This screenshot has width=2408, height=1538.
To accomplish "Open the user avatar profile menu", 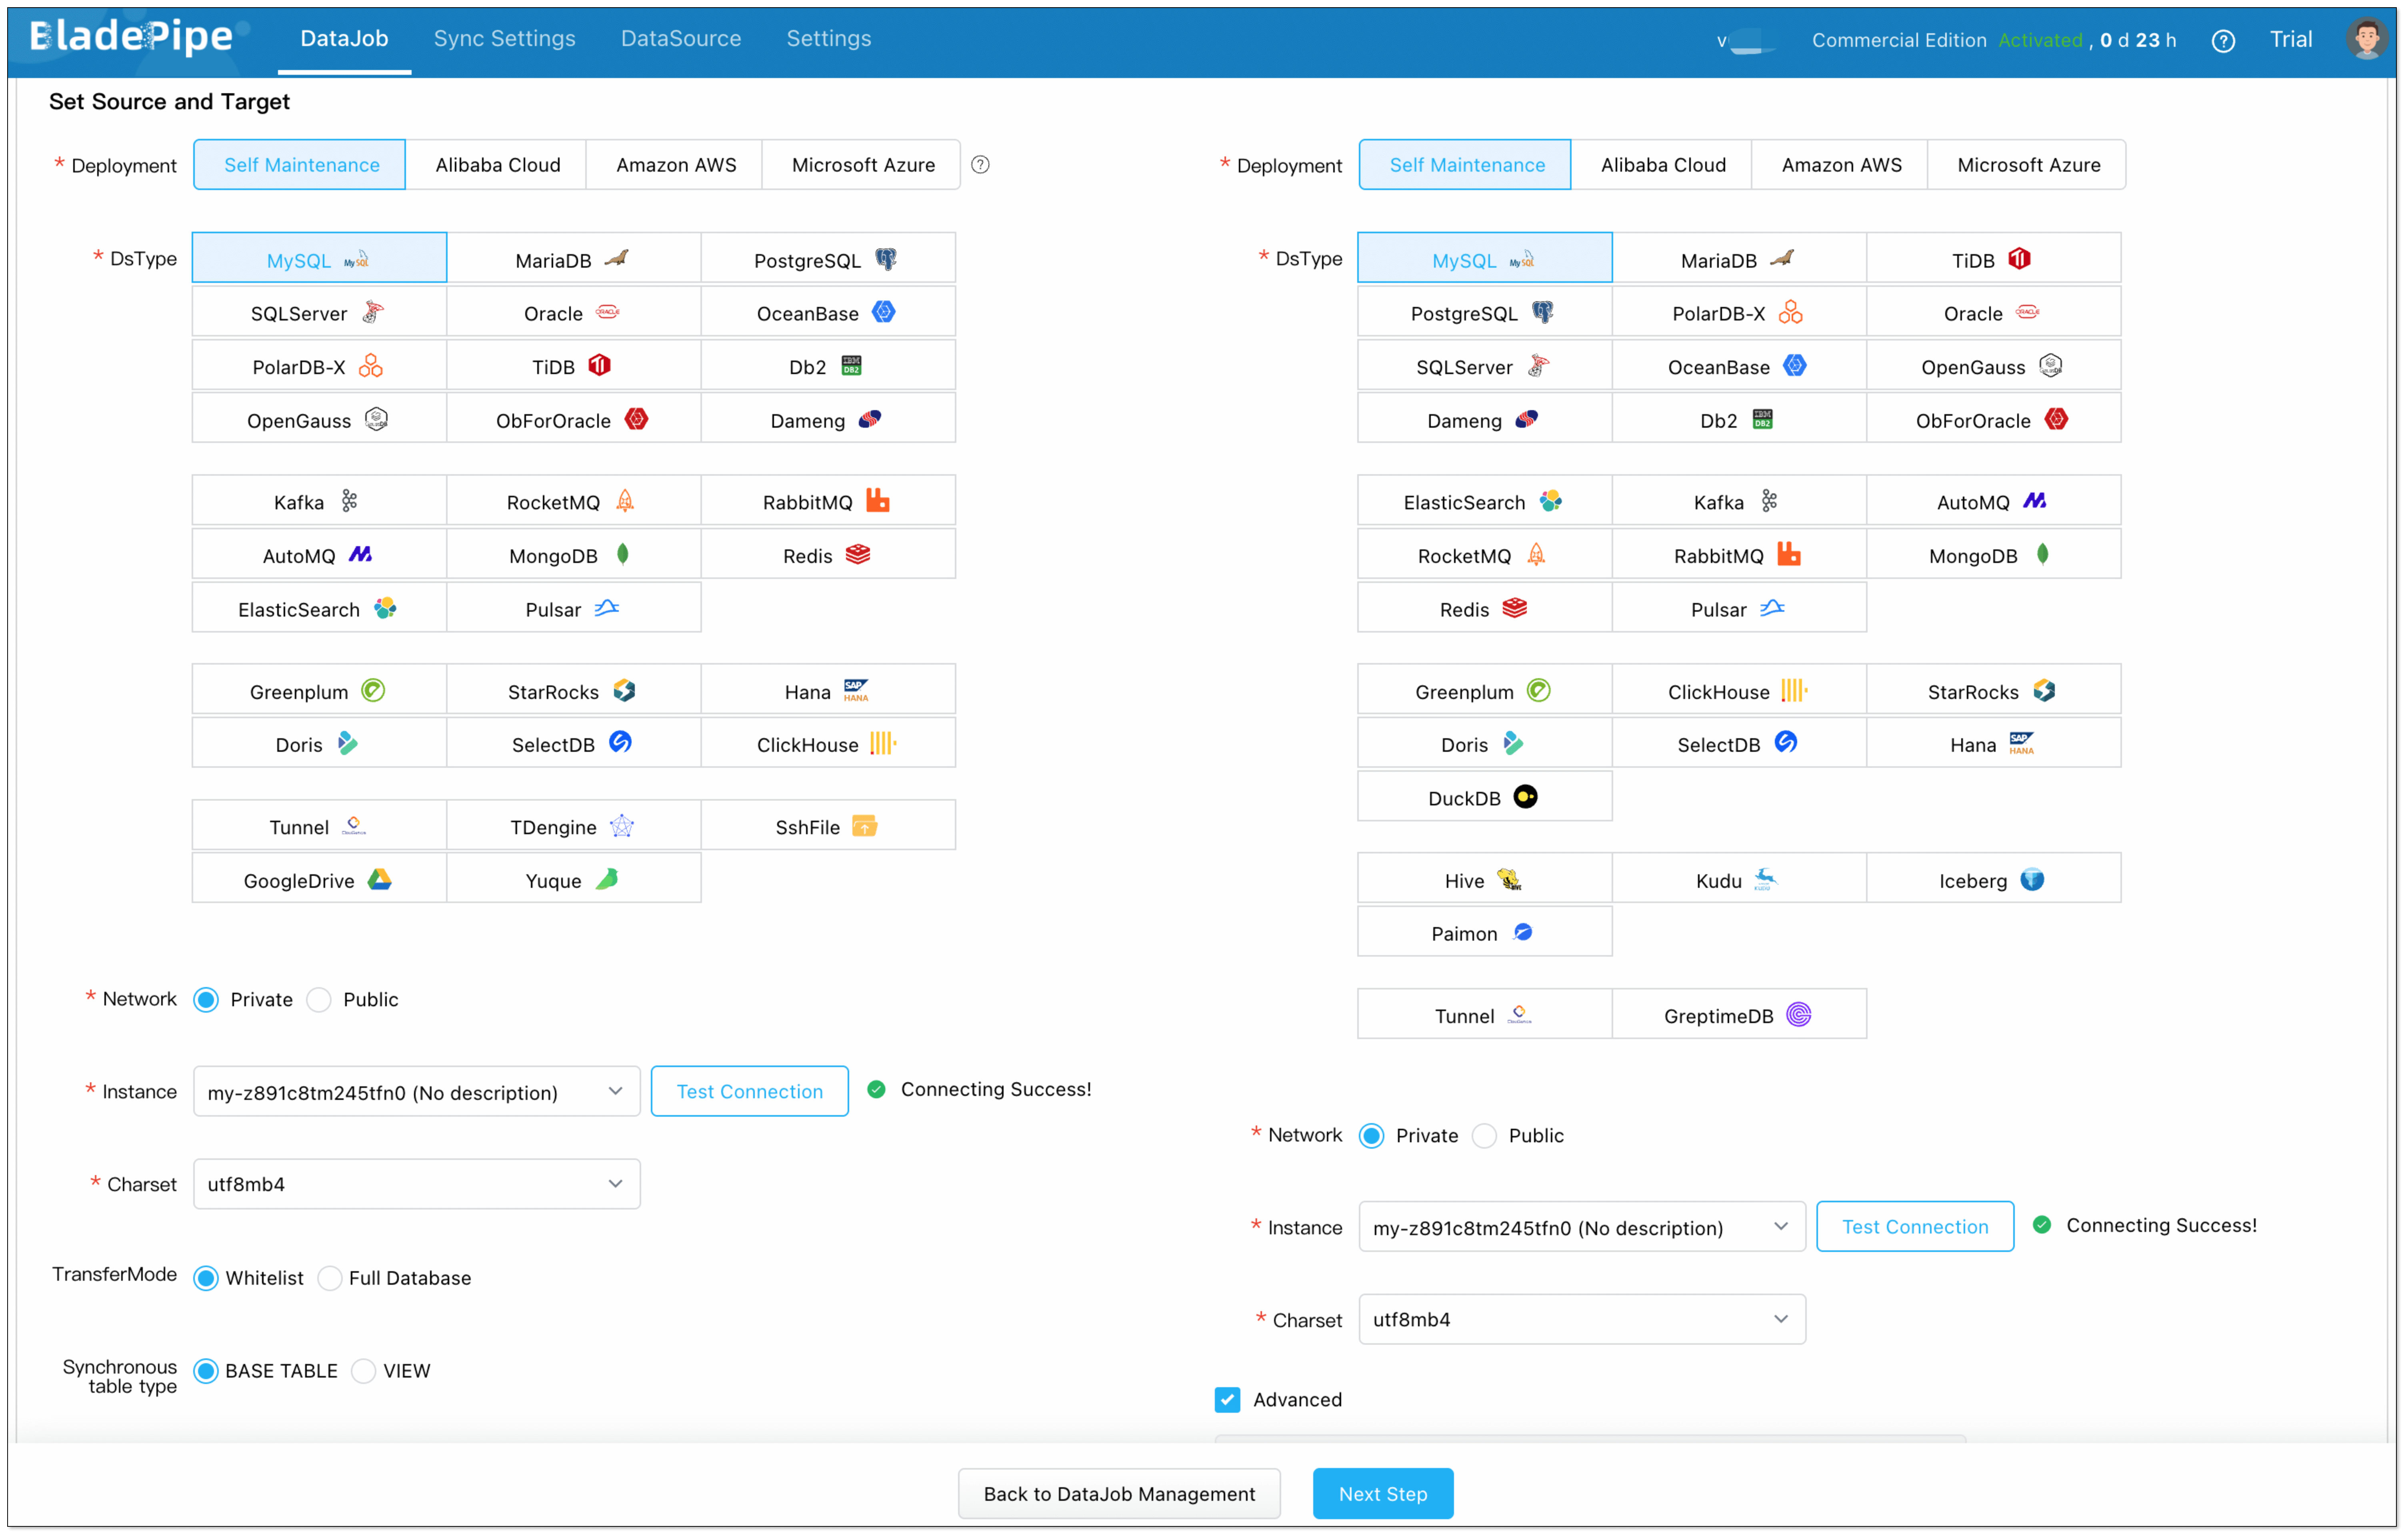I will [2366, 39].
